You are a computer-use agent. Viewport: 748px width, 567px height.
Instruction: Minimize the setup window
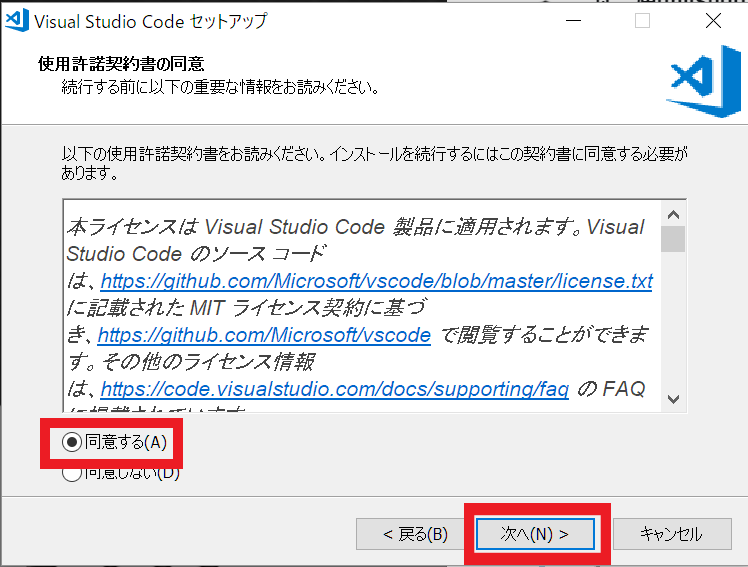click(x=573, y=21)
